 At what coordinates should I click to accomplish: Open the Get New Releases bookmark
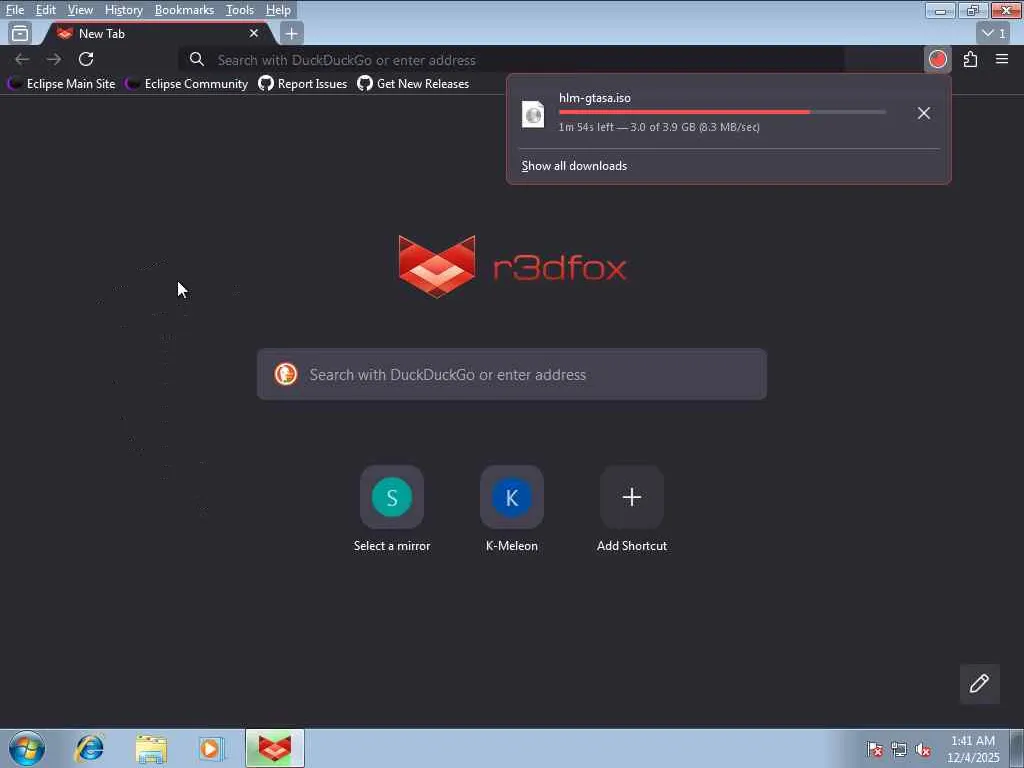click(x=413, y=84)
